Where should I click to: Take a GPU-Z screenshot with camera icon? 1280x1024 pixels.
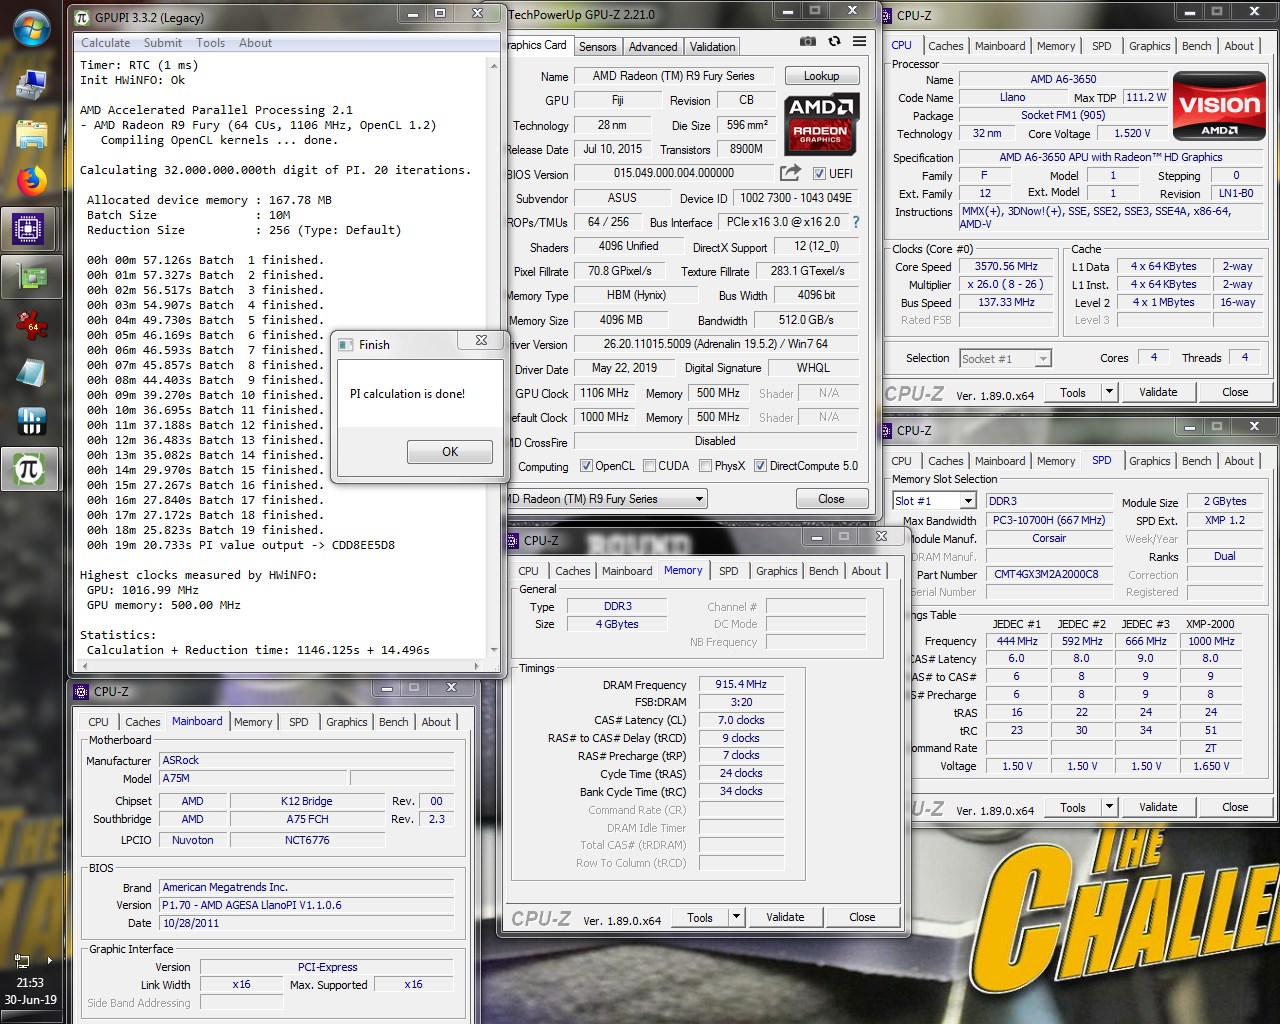click(x=807, y=42)
